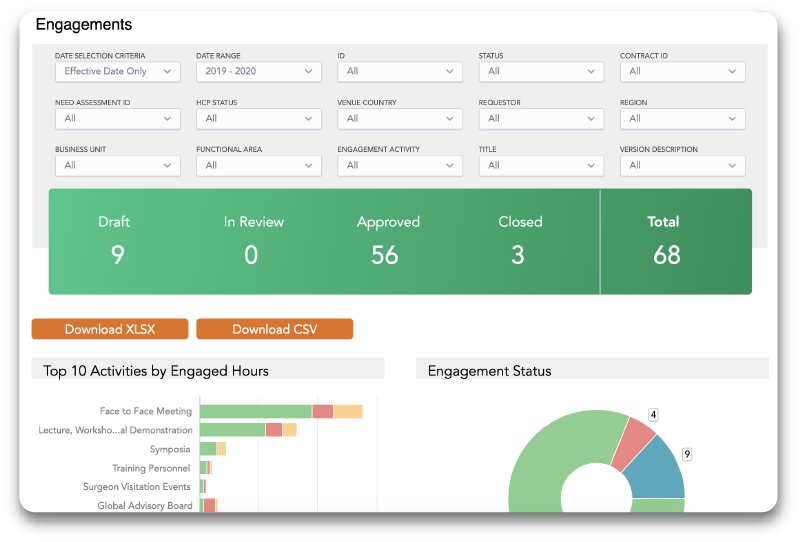Open the Date Selection Criteria dropdown
Screen dimensions: 800x542
117,72
